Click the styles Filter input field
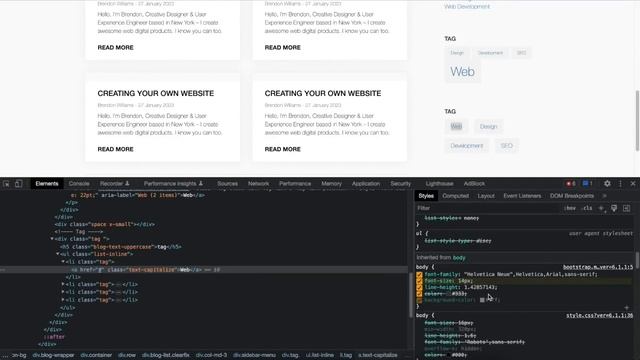The height and width of the screenshot is (360, 640). pyautogui.click(x=488, y=208)
